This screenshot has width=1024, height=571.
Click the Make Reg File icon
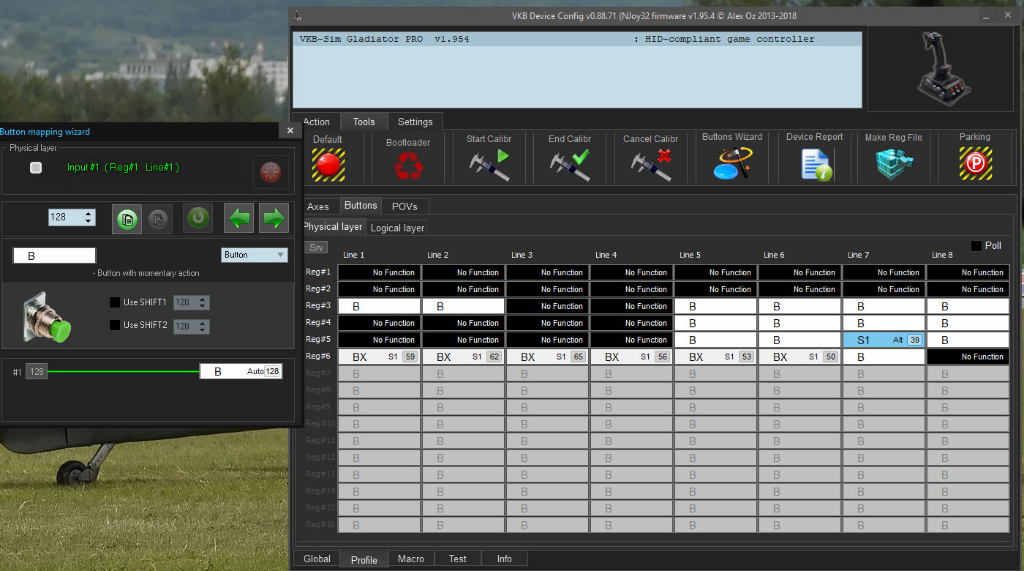click(893, 164)
